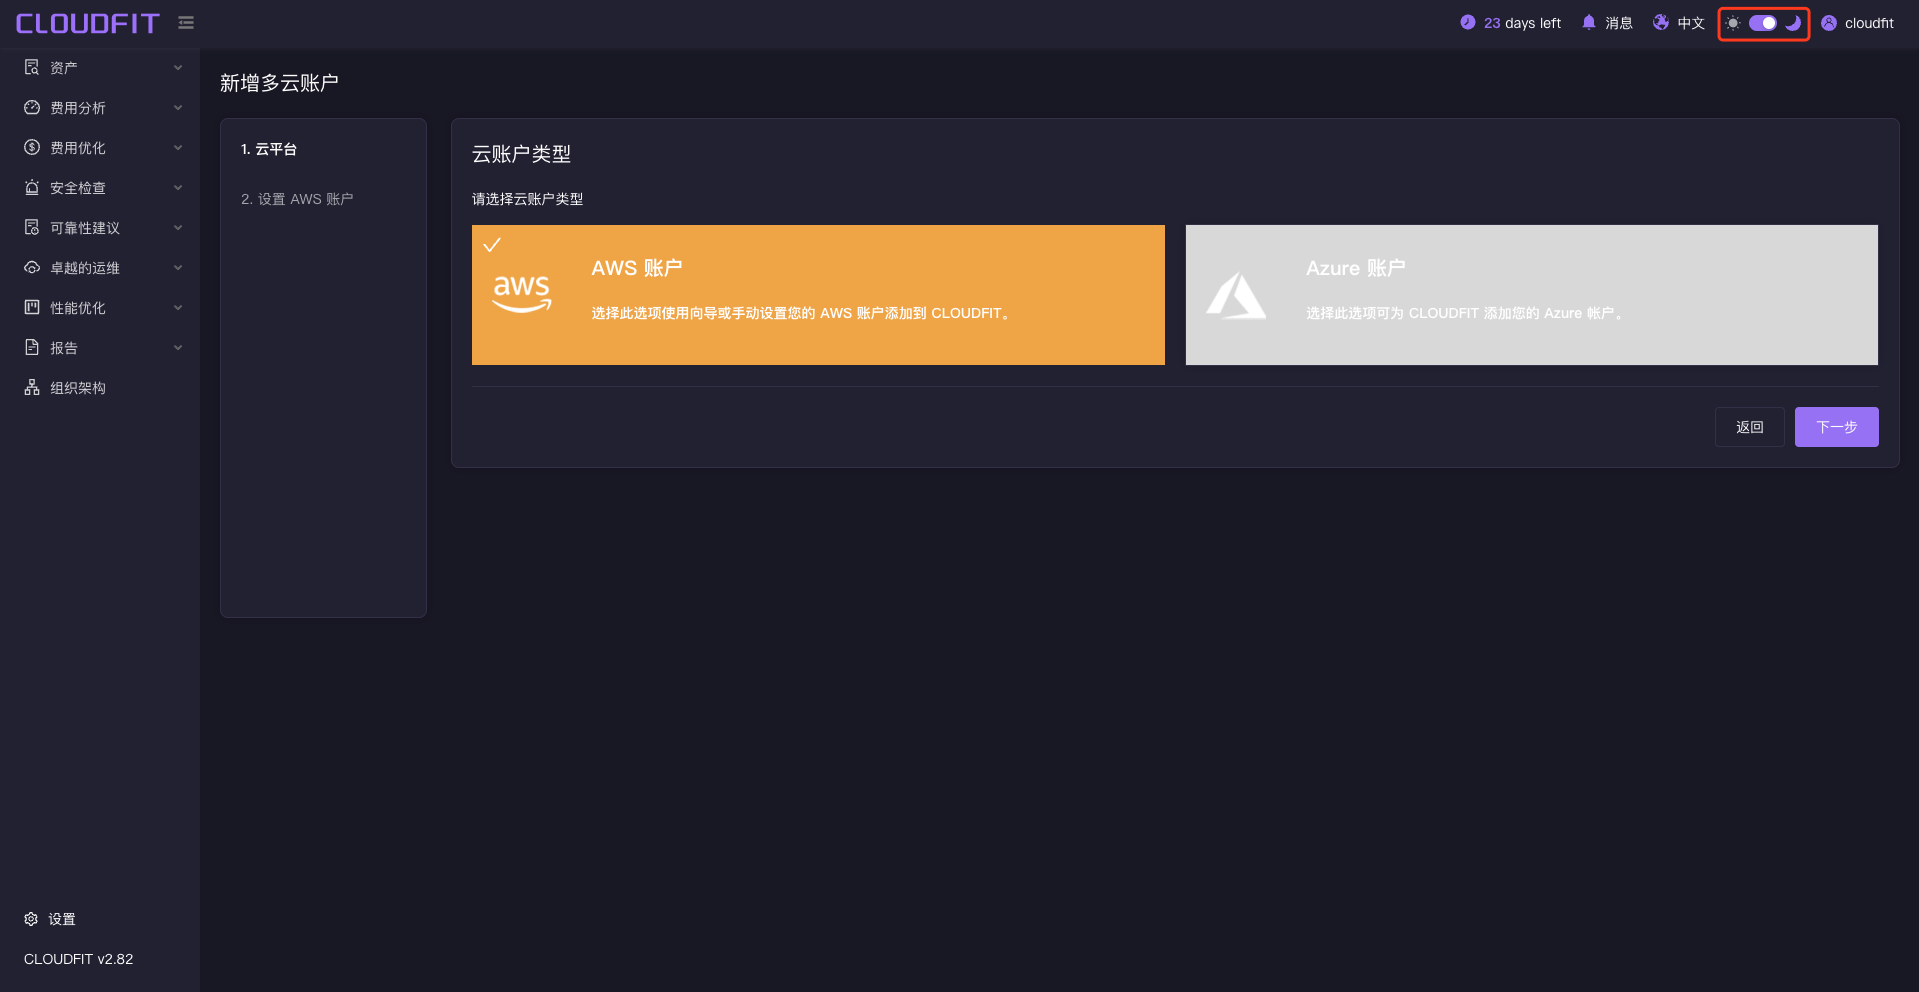This screenshot has width=1919, height=992.
Task: Click the 23 days left link
Action: coord(1511,23)
